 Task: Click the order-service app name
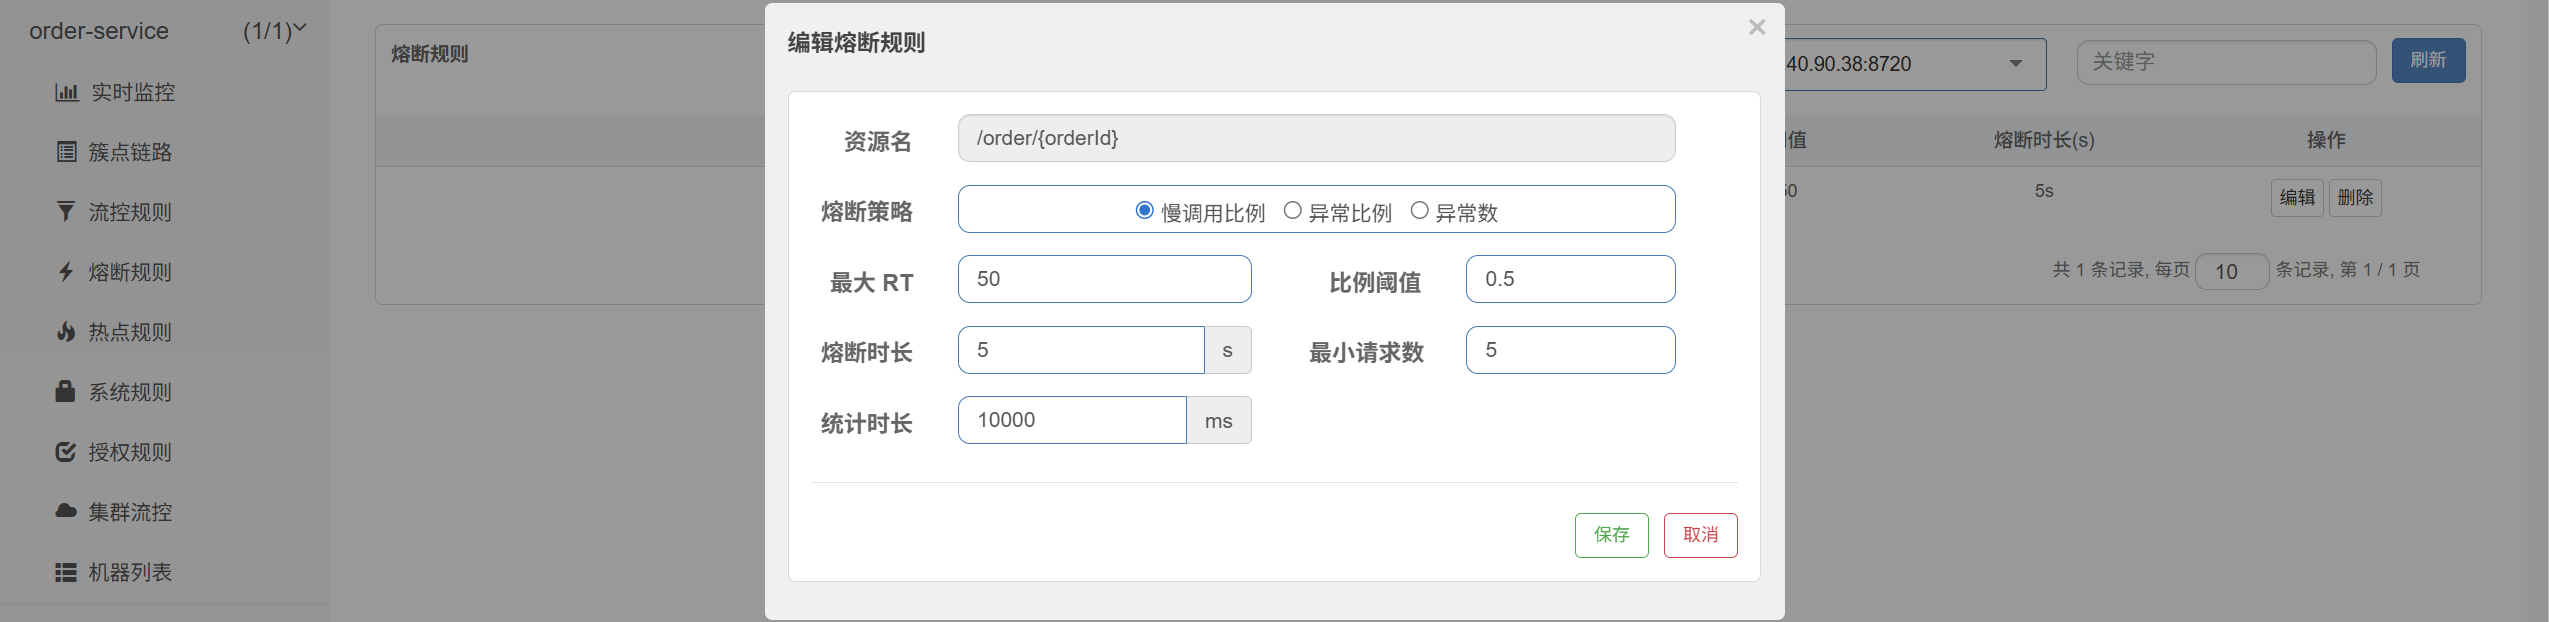coord(99,31)
